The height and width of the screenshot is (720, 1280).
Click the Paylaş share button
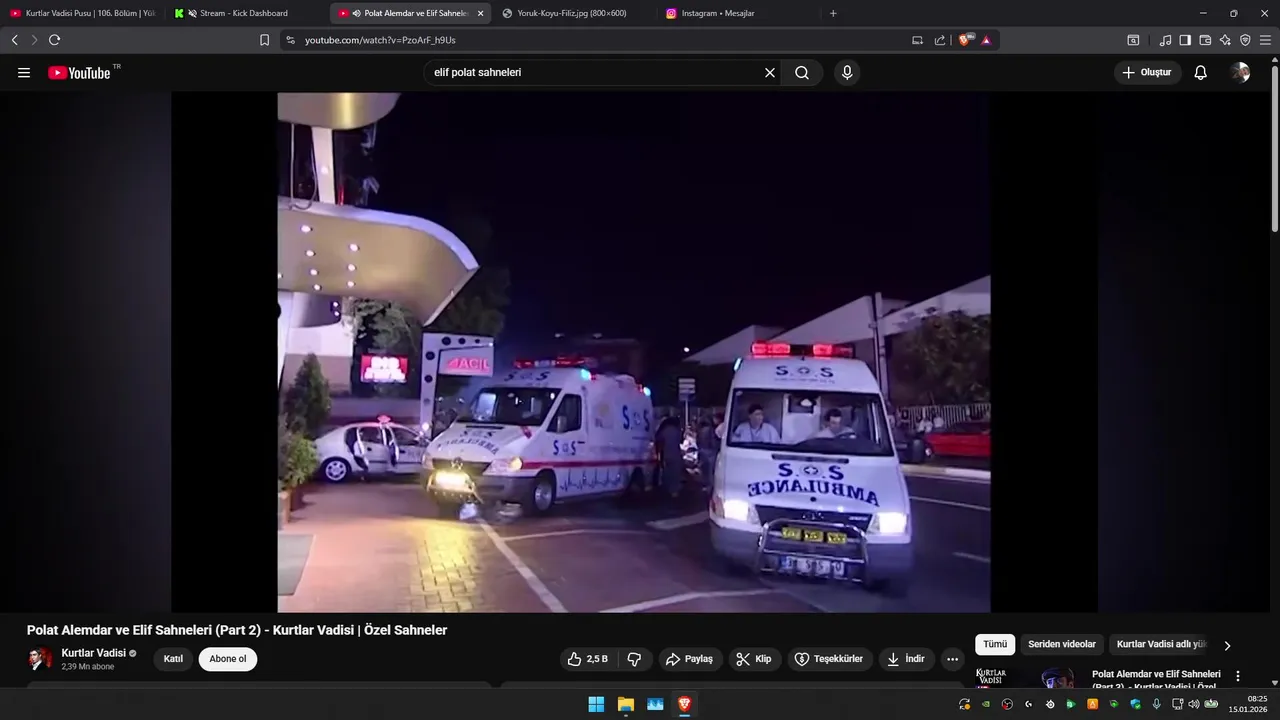690,659
